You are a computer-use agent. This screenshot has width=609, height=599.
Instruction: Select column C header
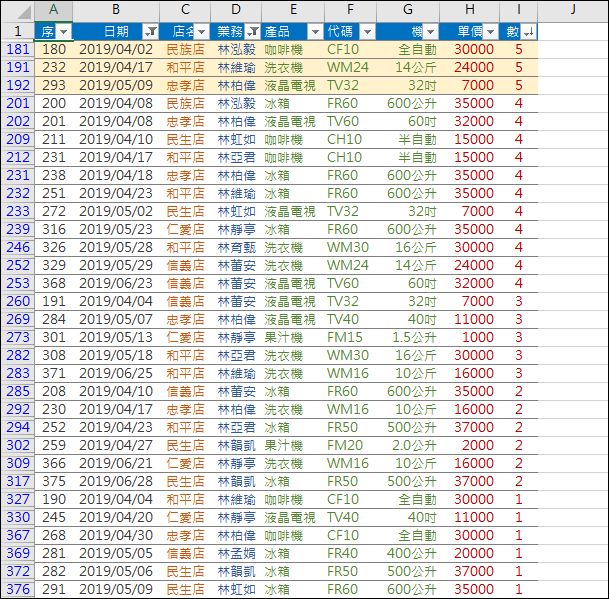(x=185, y=10)
